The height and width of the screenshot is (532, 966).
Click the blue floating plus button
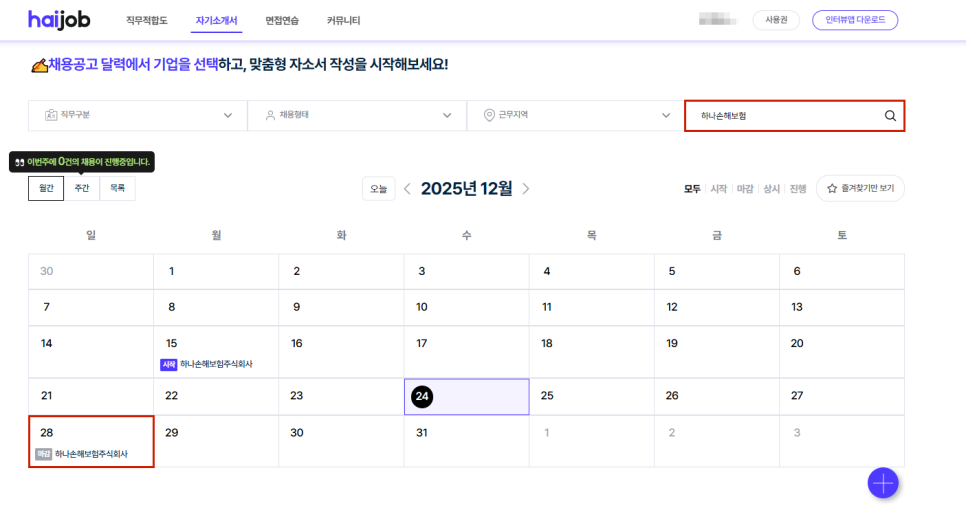click(x=882, y=483)
